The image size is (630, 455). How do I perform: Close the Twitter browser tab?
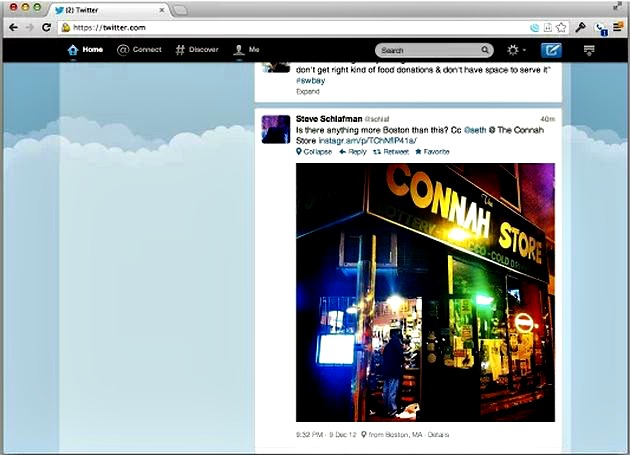(162, 10)
